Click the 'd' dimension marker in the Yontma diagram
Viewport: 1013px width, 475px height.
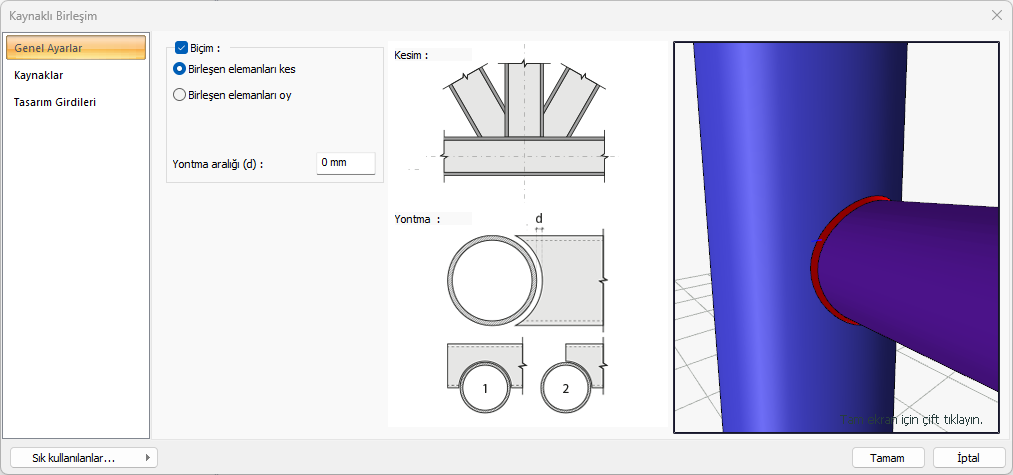(x=539, y=220)
